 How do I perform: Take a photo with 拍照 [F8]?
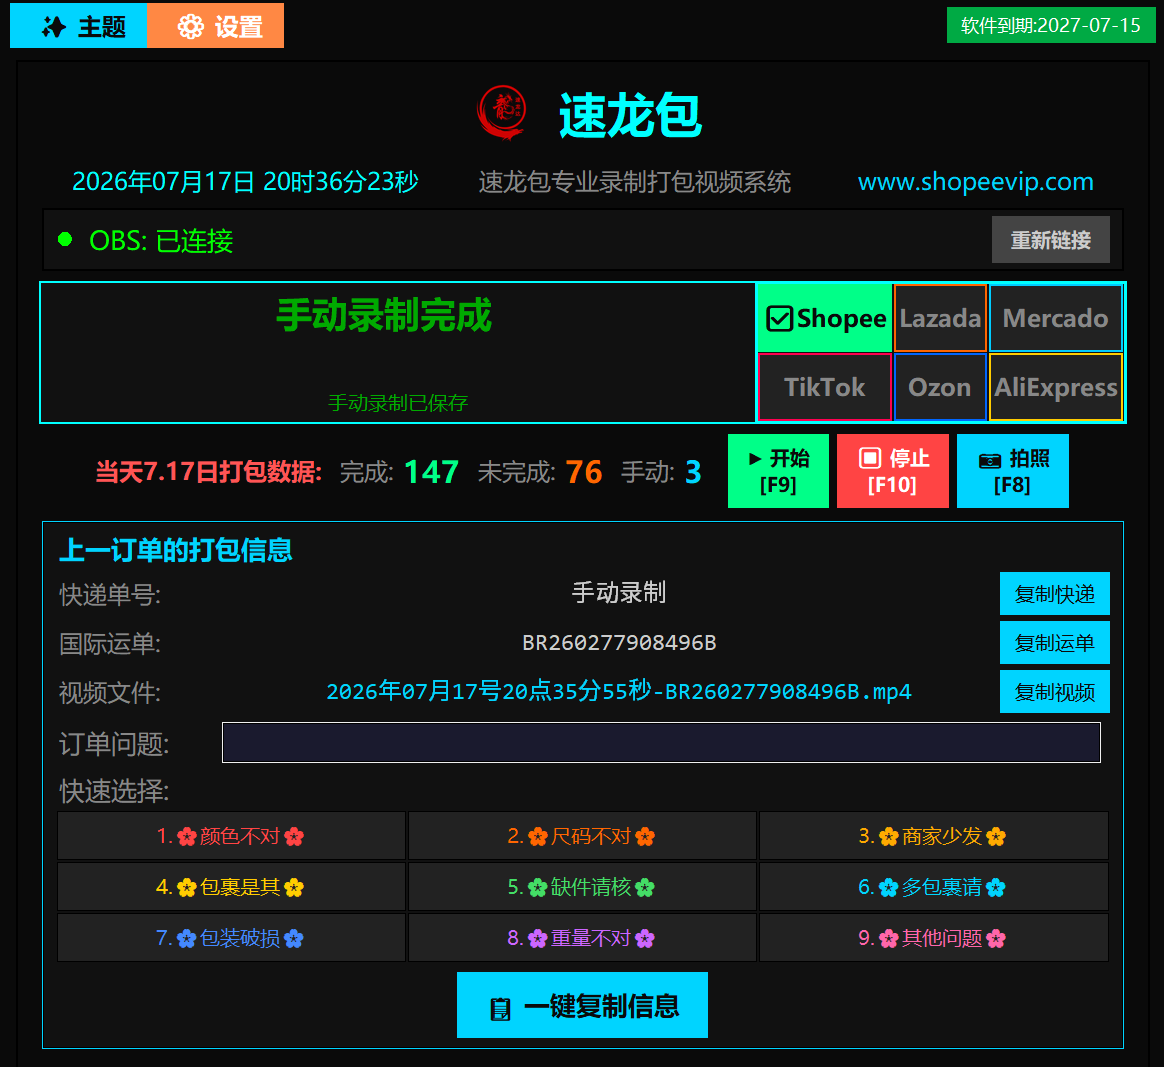(1013, 471)
